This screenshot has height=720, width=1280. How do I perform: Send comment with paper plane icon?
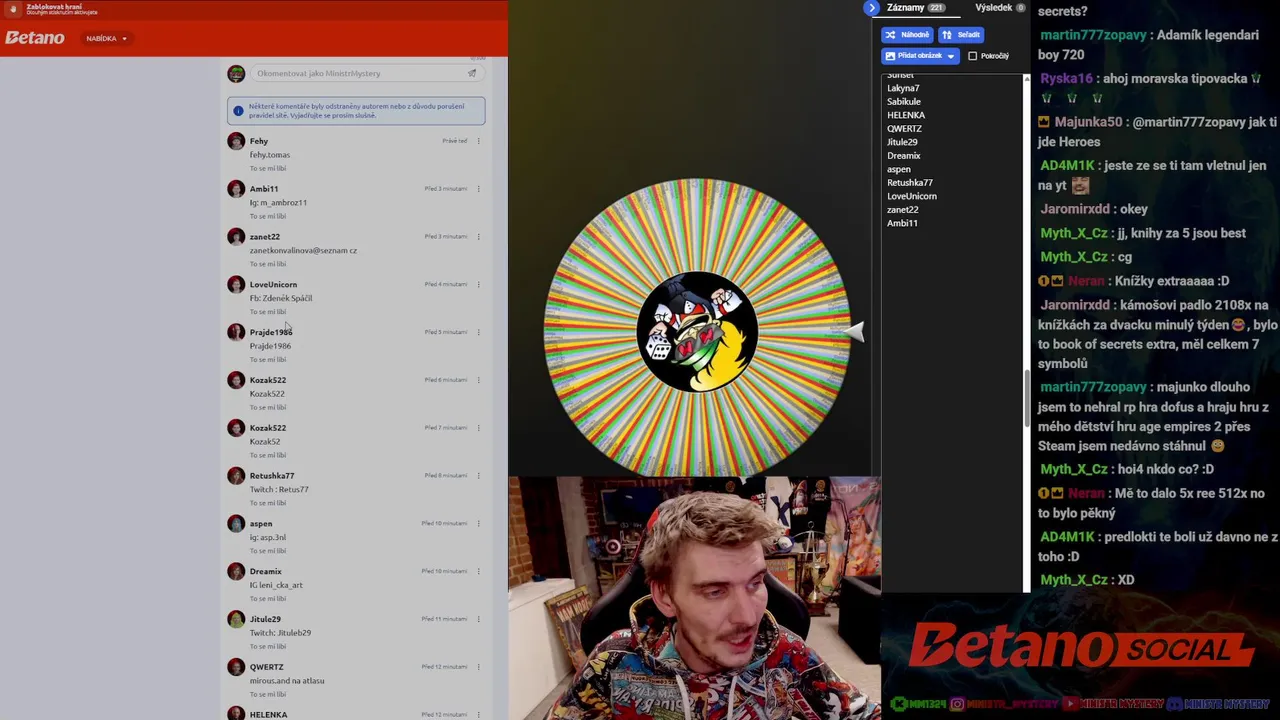[472, 73]
